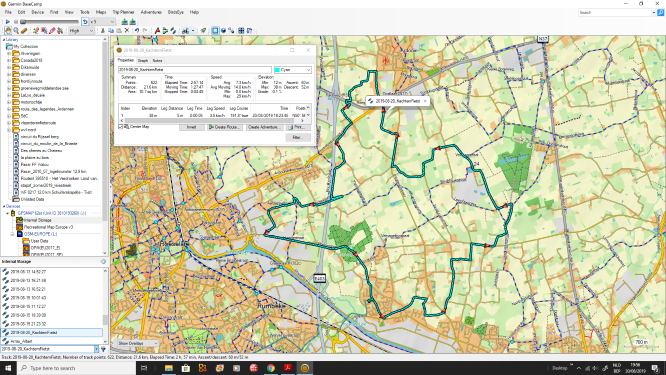Click the Filter button in track dialog
This screenshot has width=666, height=375.
297,137
